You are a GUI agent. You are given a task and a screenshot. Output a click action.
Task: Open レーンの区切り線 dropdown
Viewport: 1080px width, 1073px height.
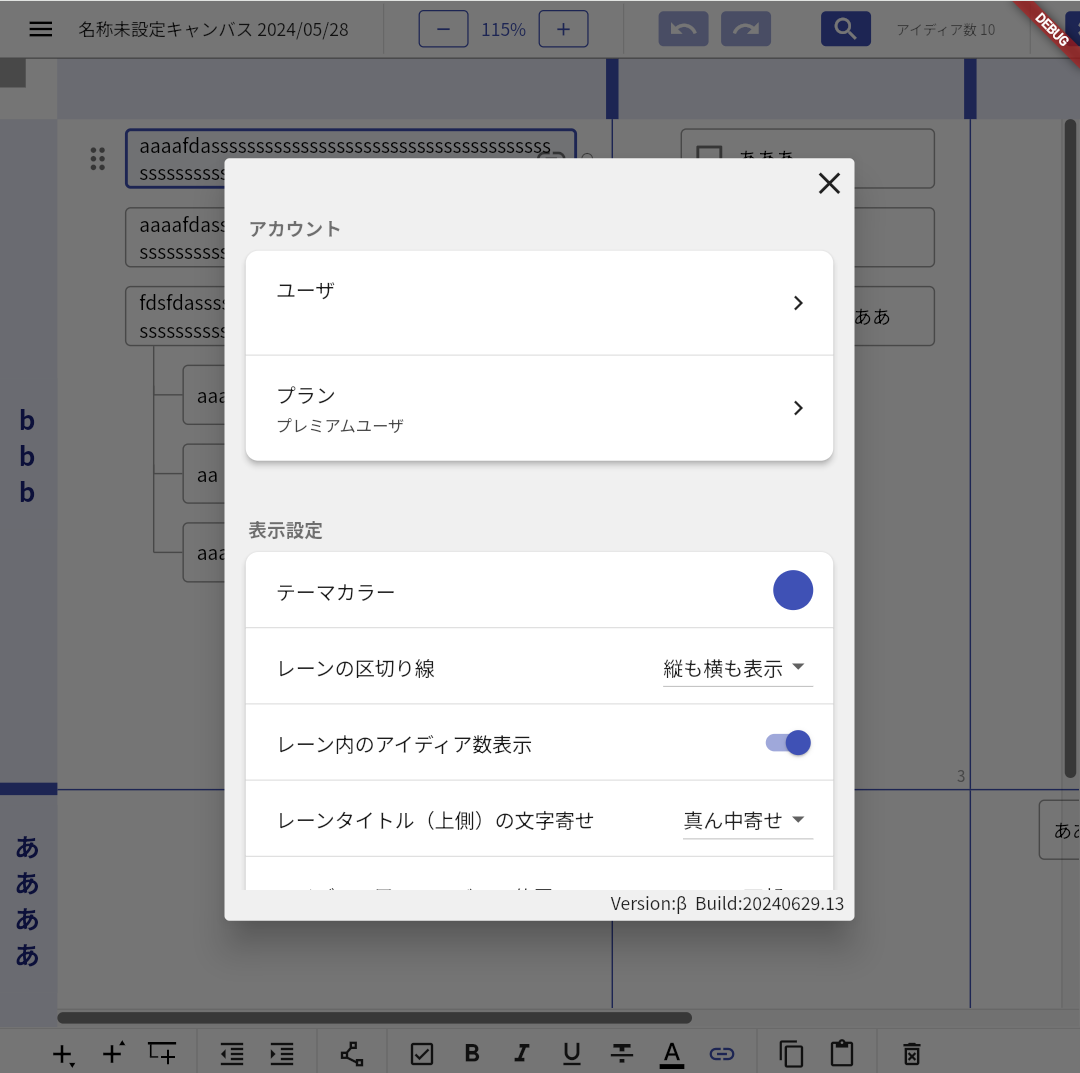(x=738, y=669)
